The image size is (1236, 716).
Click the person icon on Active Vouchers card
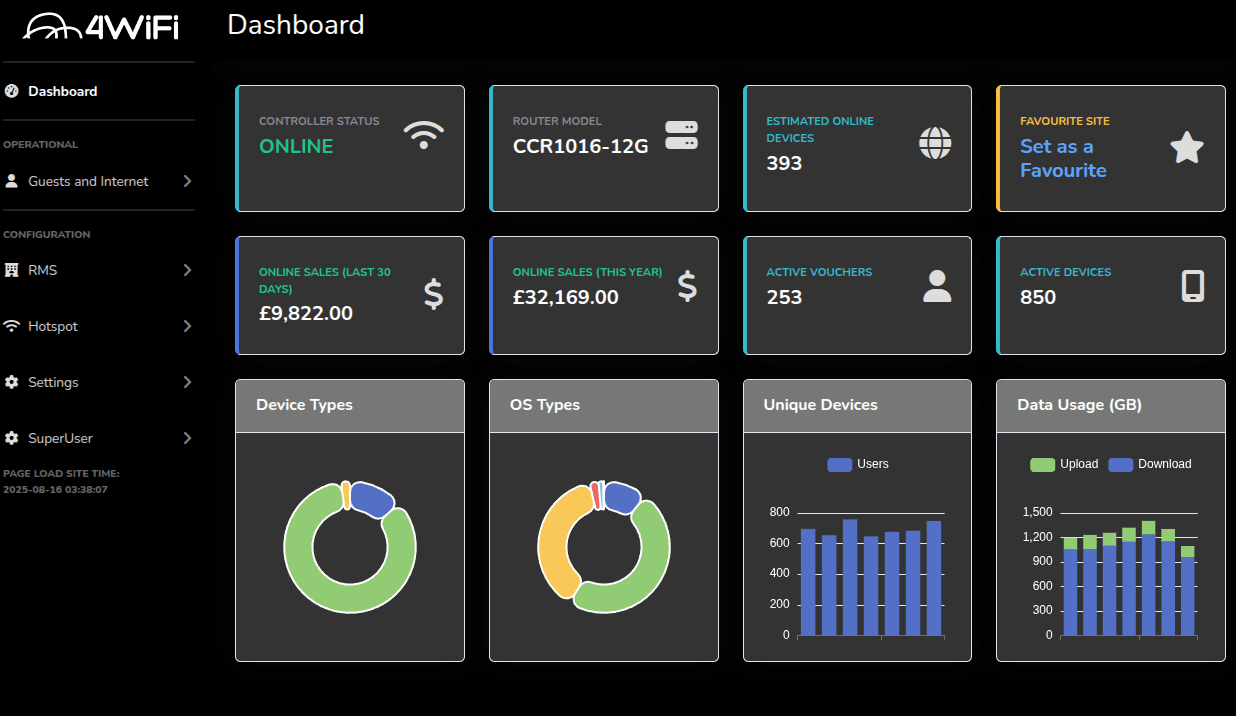click(x=937, y=286)
